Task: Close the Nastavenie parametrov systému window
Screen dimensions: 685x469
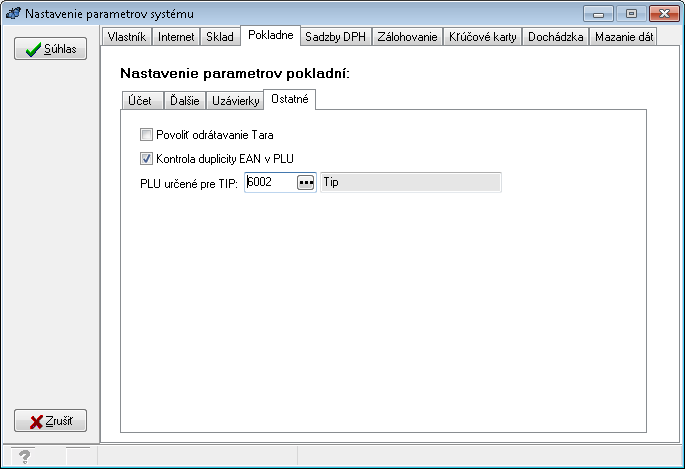Action: [x=664, y=14]
